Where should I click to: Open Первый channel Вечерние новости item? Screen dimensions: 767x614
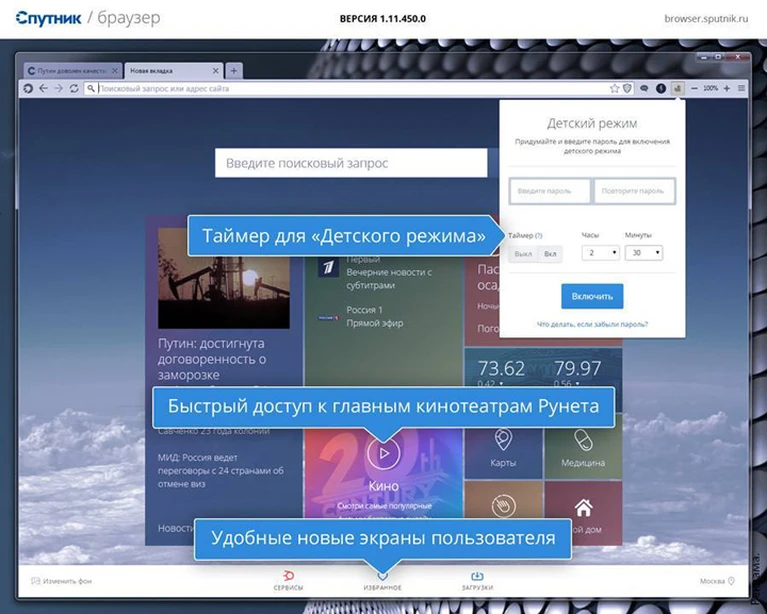coord(376,272)
